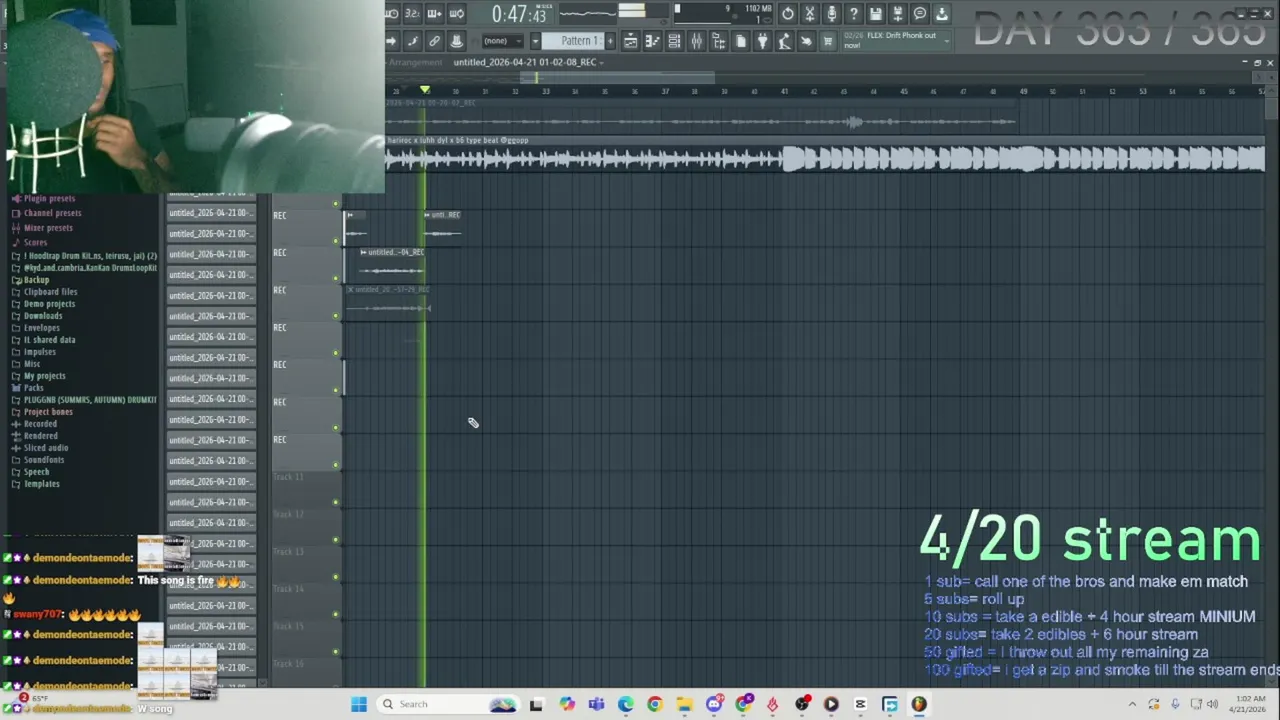This screenshot has height=720, width=1280.
Task: Open FL Studio icon on the taskbar
Action: [x=919, y=704]
